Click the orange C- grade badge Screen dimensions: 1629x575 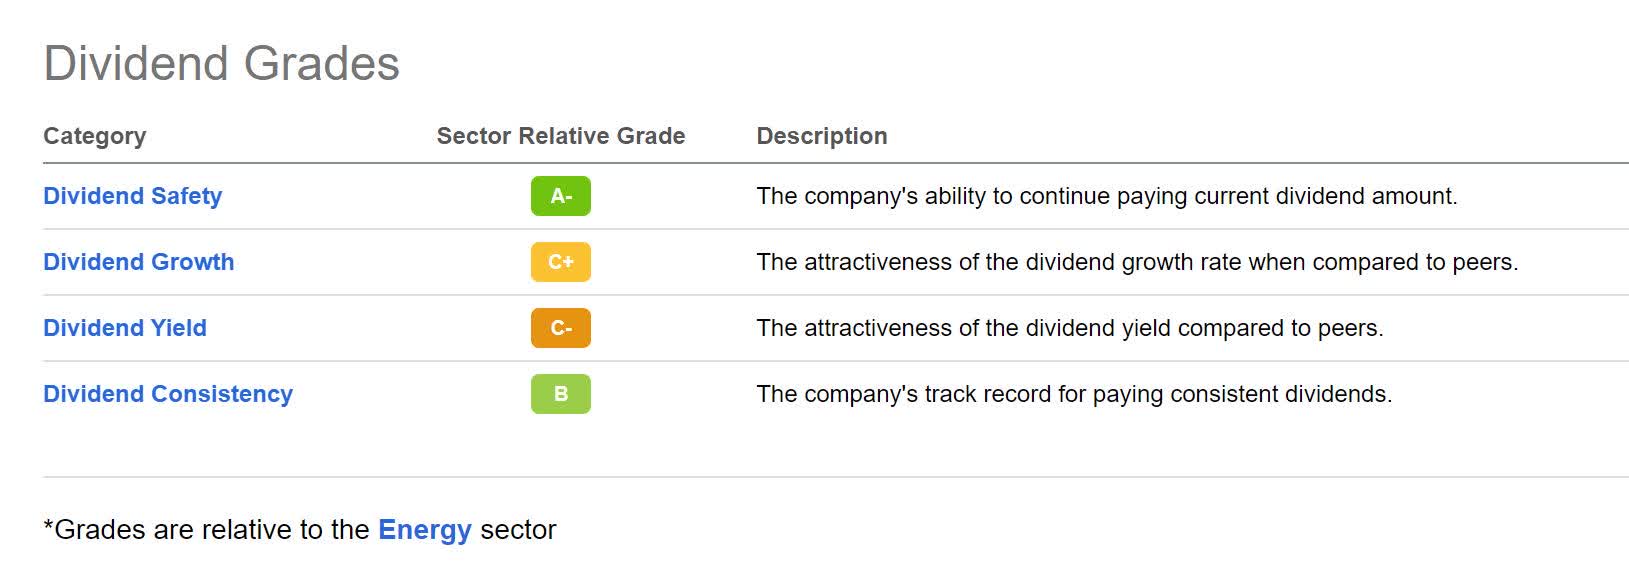(560, 328)
